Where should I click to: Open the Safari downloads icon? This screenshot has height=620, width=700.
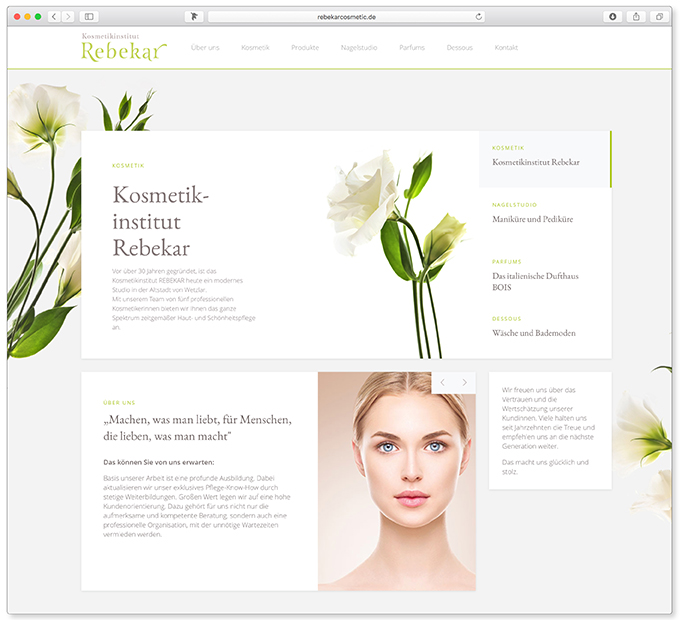click(612, 17)
